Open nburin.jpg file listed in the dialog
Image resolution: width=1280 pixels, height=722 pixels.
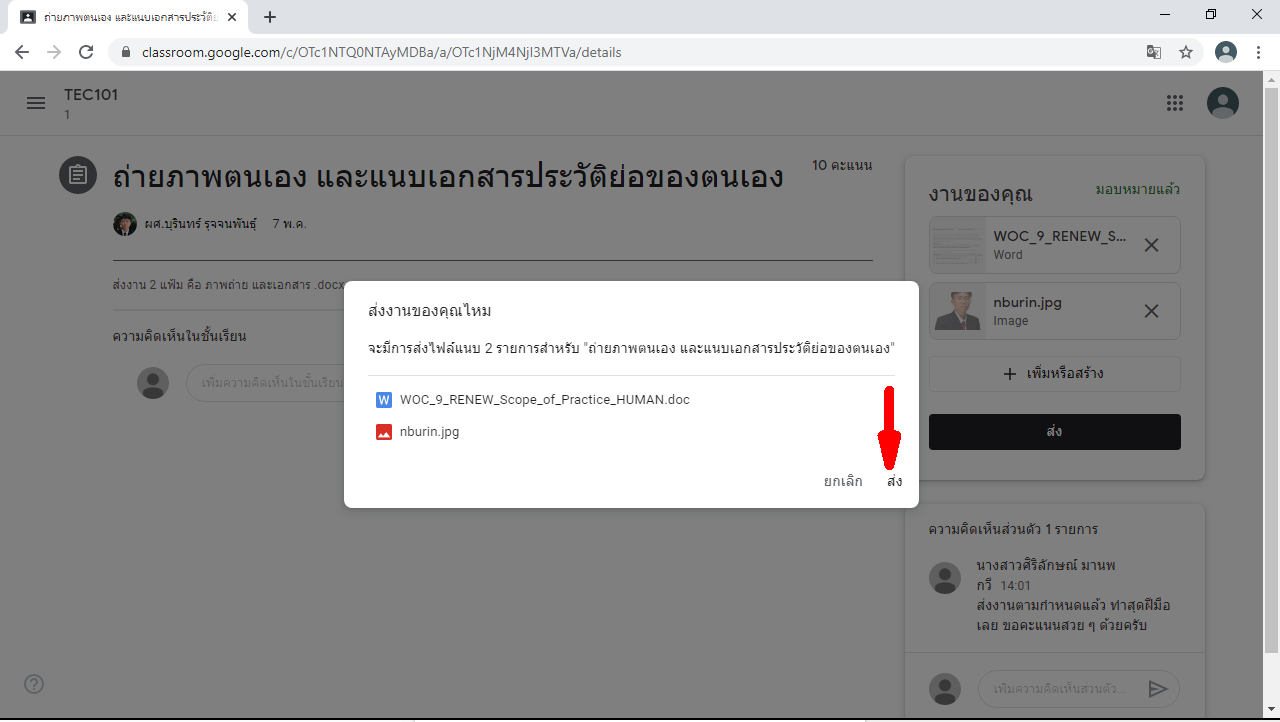point(429,432)
